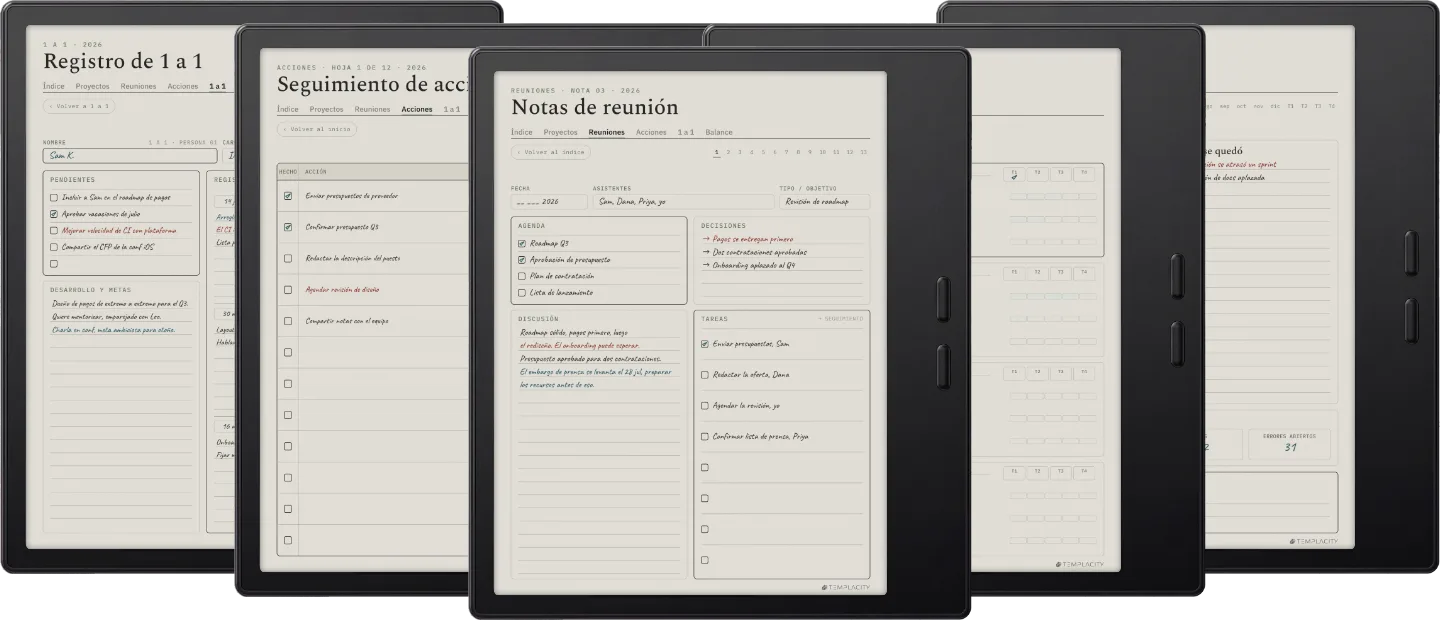
Task: Click 'Volver al índice' button on meeting notes
Action: [x=551, y=152]
